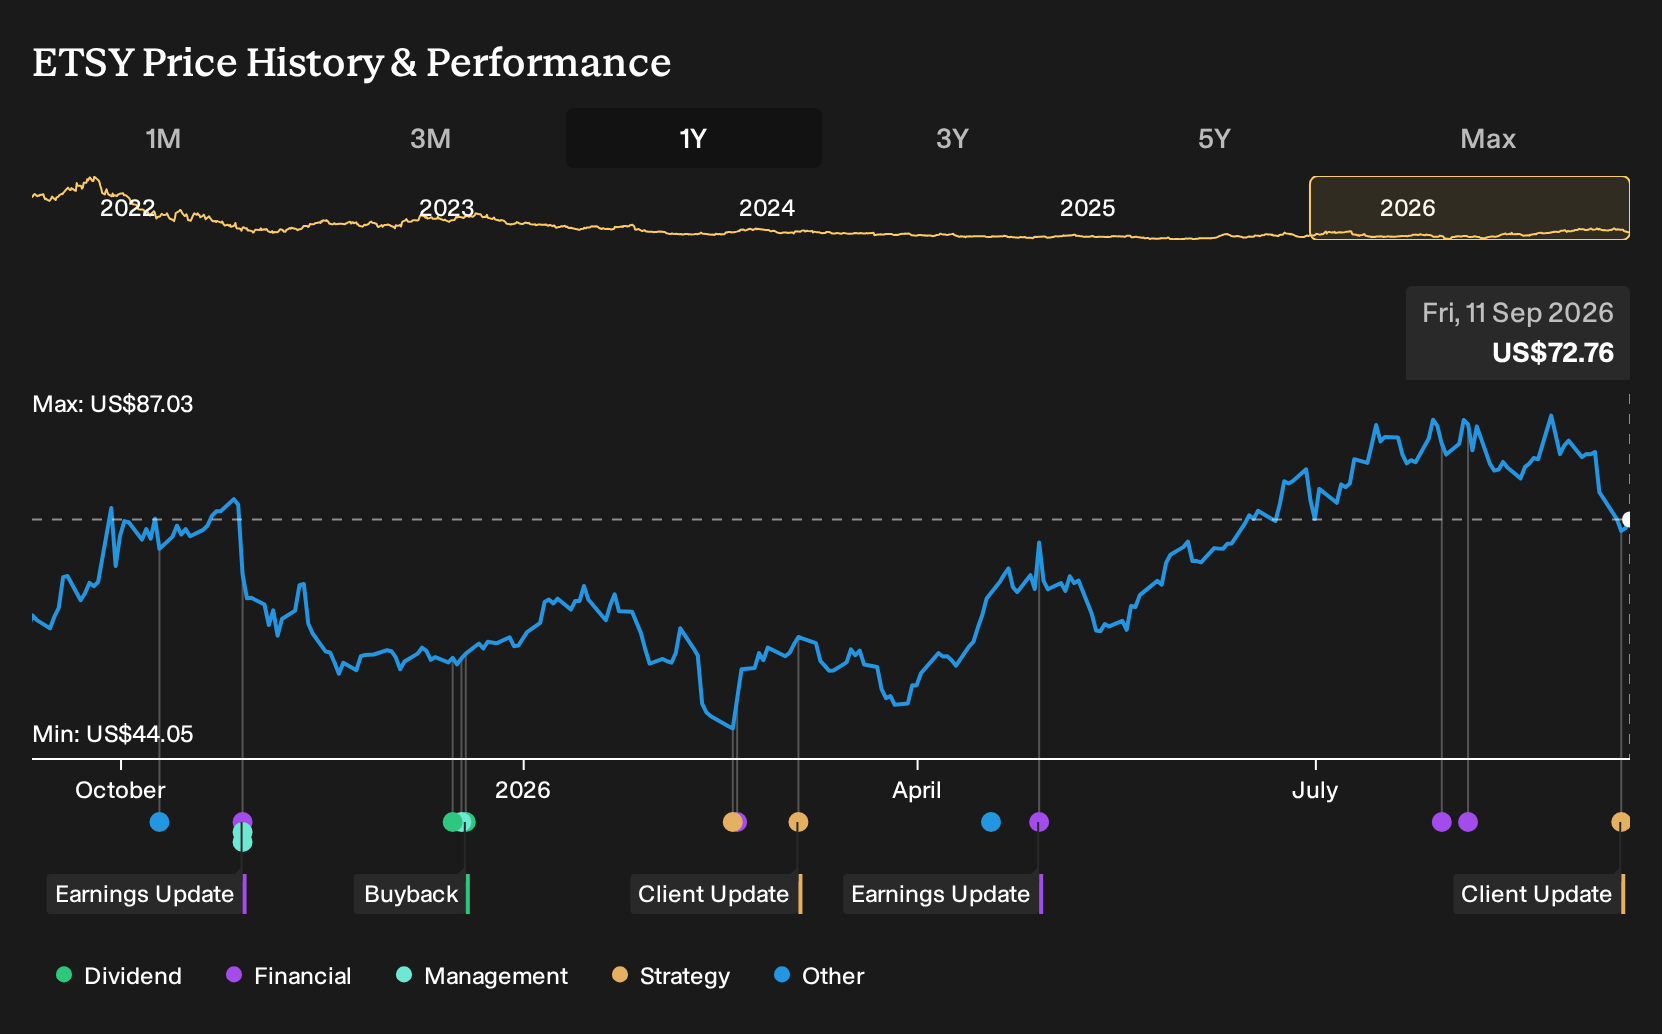The width and height of the screenshot is (1662, 1034).
Task: Click the October axis label
Action: pos(120,790)
